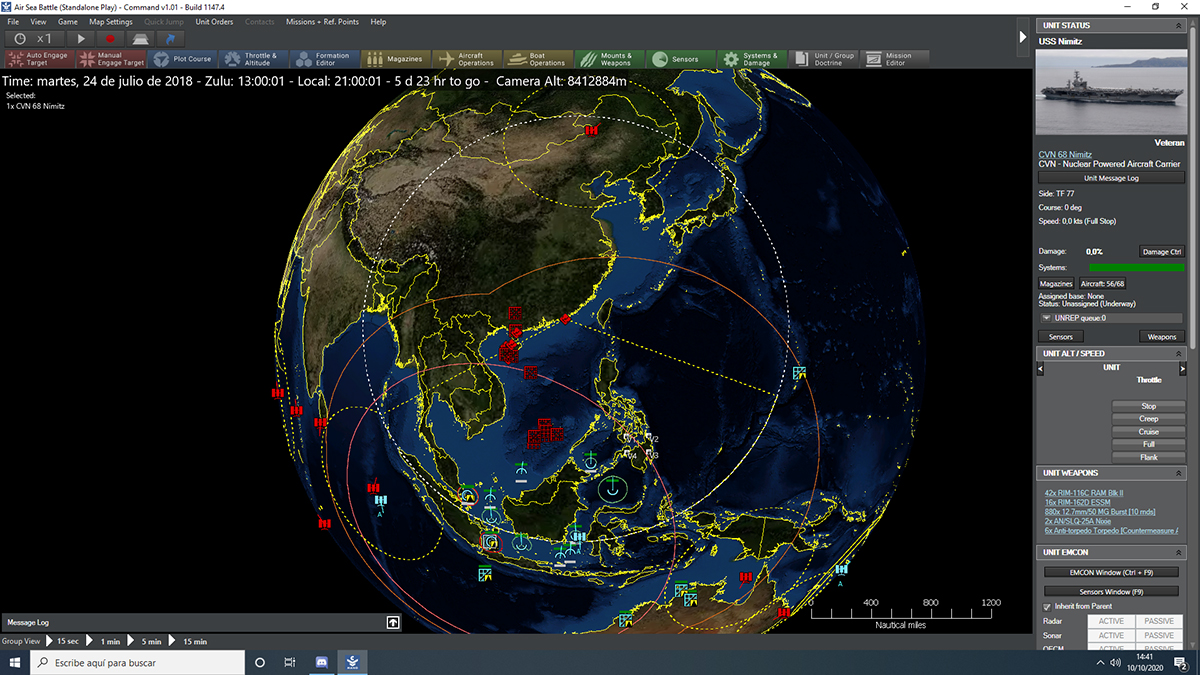Click the Windows Start button
Image resolution: width=1200 pixels, height=675 pixels.
tap(15, 662)
